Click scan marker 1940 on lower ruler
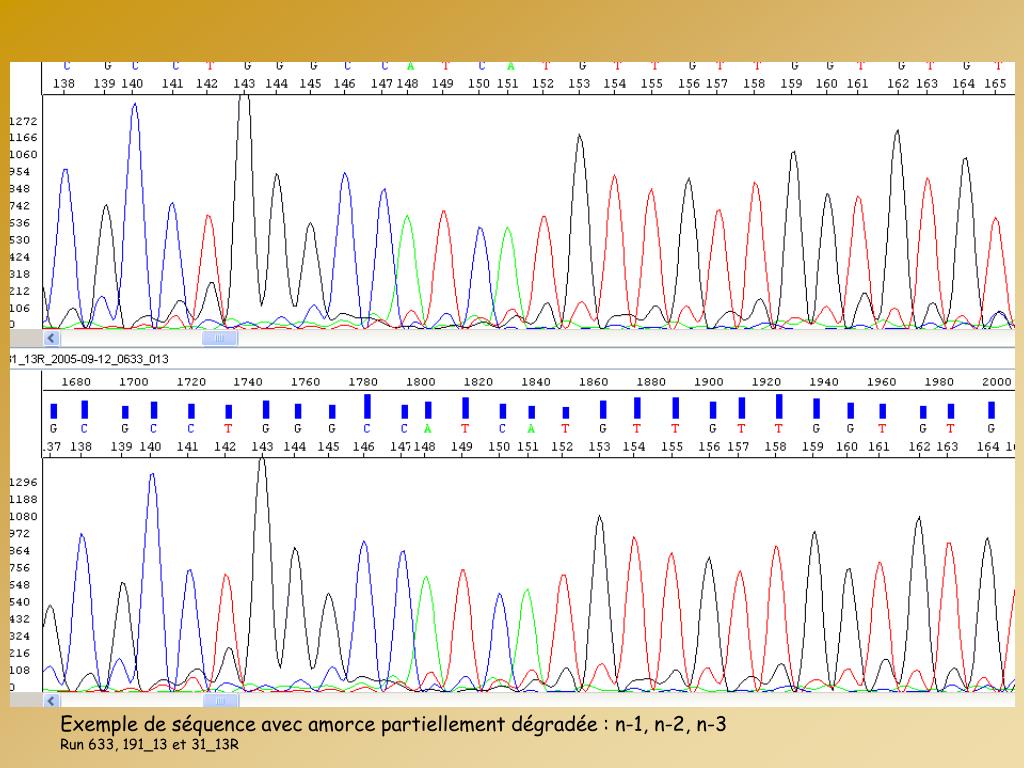Image resolution: width=1024 pixels, height=768 pixels. [824, 382]
